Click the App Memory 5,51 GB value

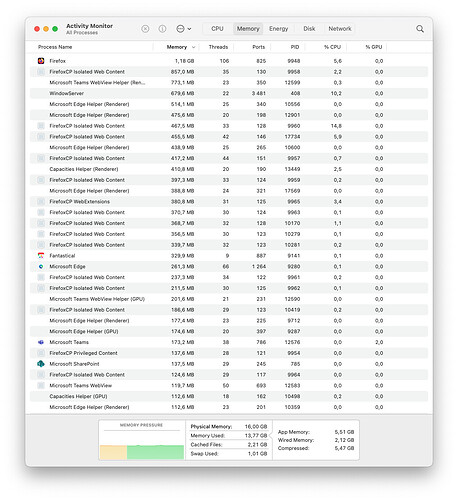(x=344, y=432)
